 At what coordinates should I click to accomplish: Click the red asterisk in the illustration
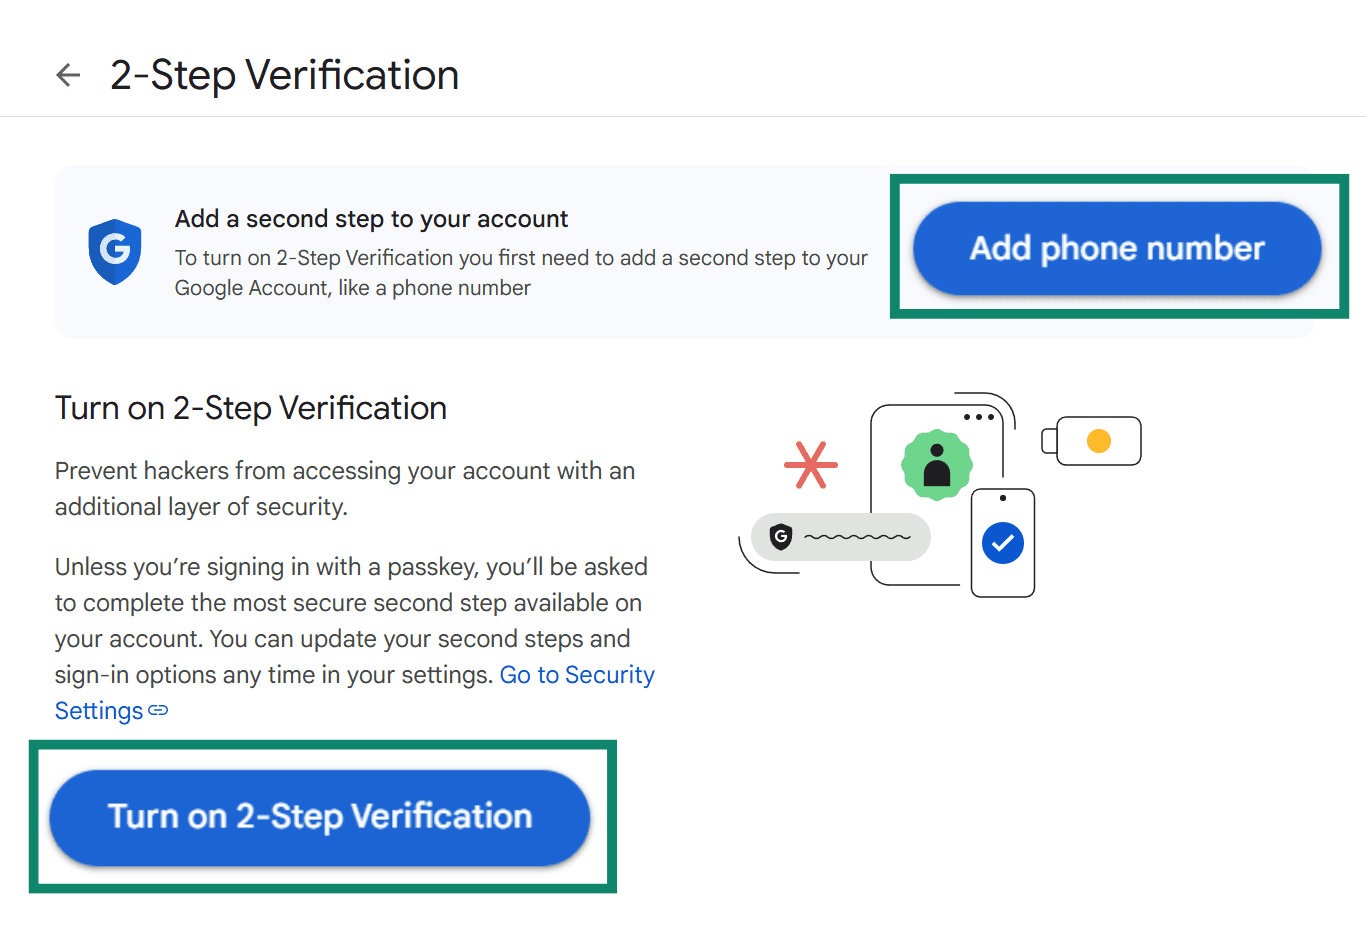(811, 463)
